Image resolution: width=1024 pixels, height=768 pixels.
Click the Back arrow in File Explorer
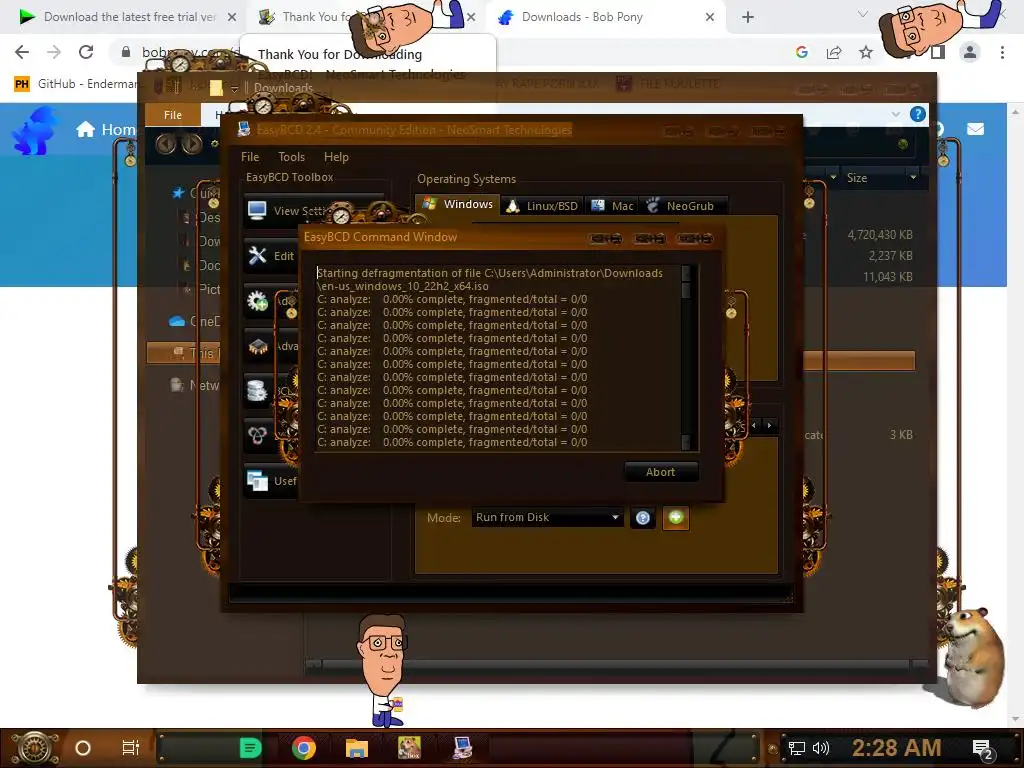point(166,143)
